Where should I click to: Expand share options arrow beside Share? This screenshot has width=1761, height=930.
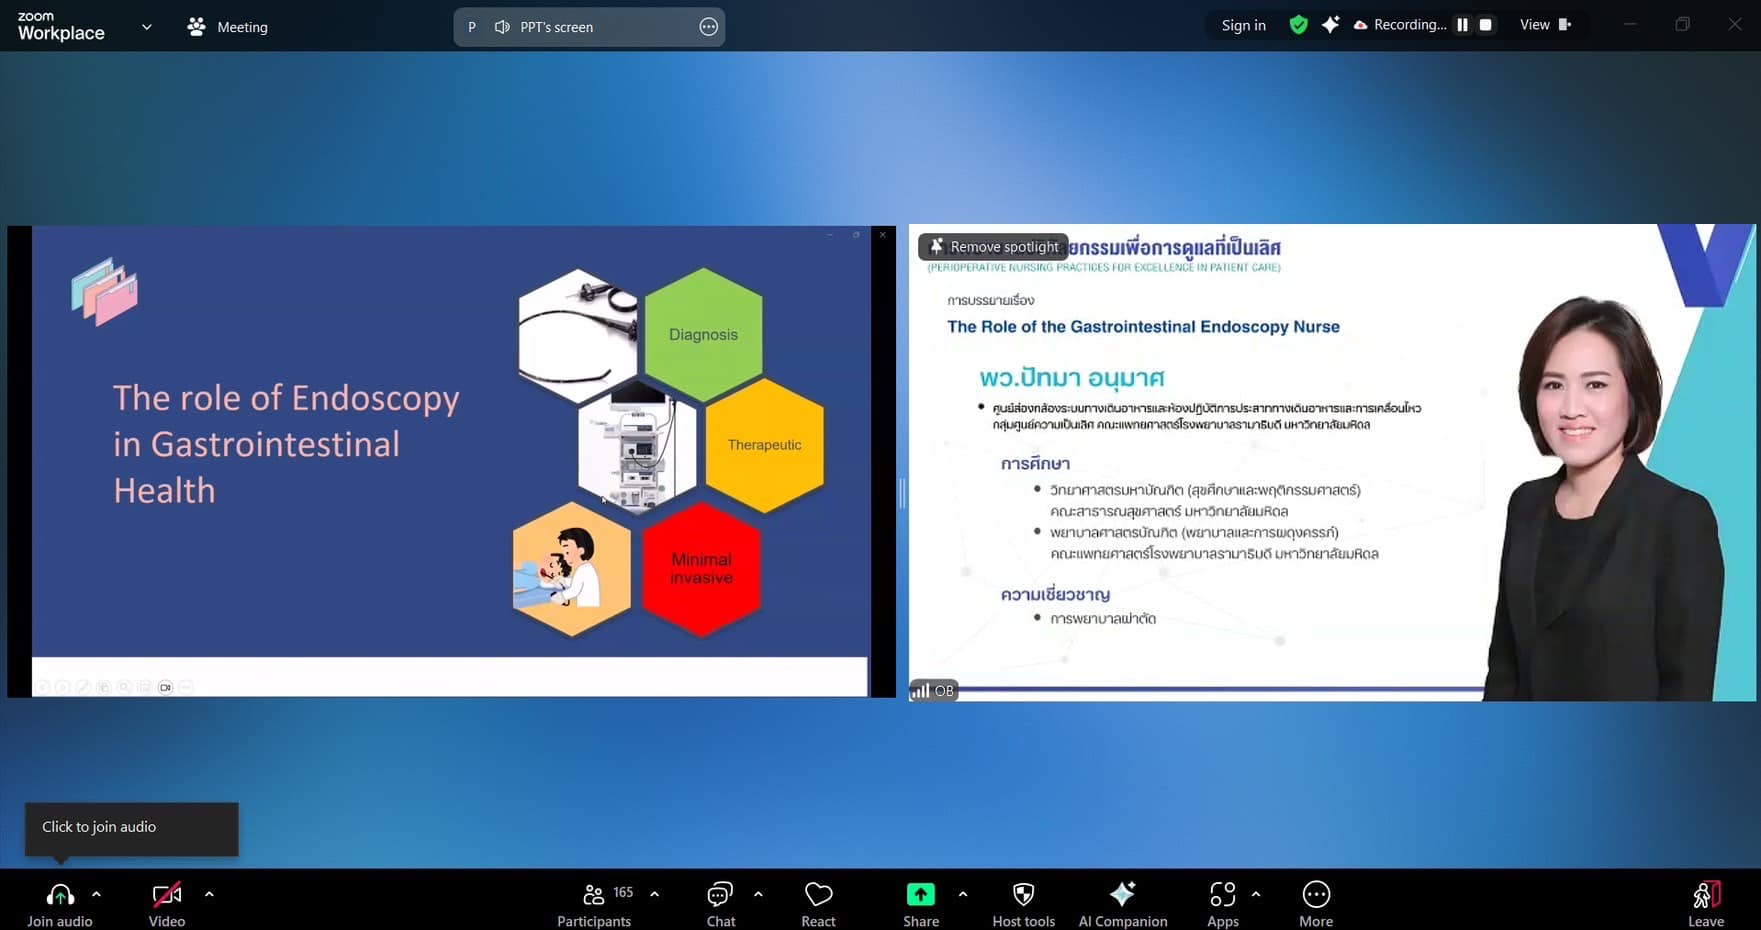coord(963,894)
